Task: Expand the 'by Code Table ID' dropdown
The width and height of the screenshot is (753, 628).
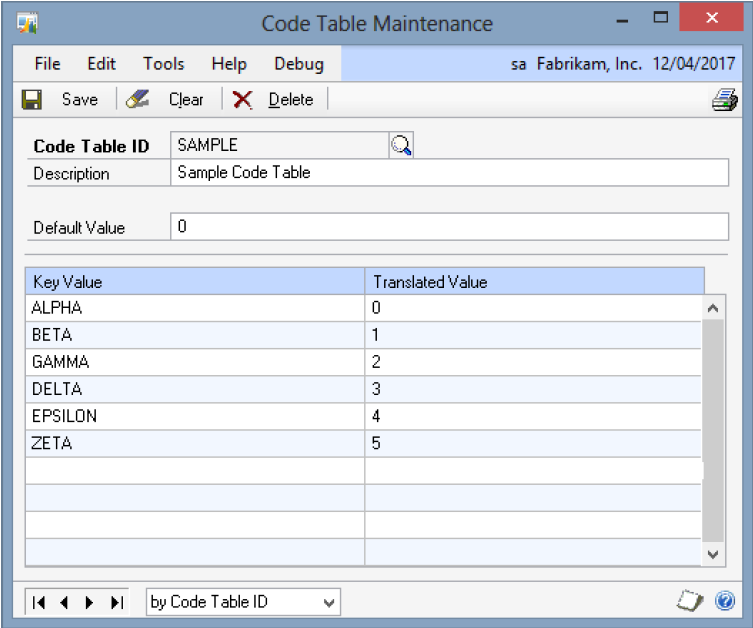Action: tap(330, 602)
